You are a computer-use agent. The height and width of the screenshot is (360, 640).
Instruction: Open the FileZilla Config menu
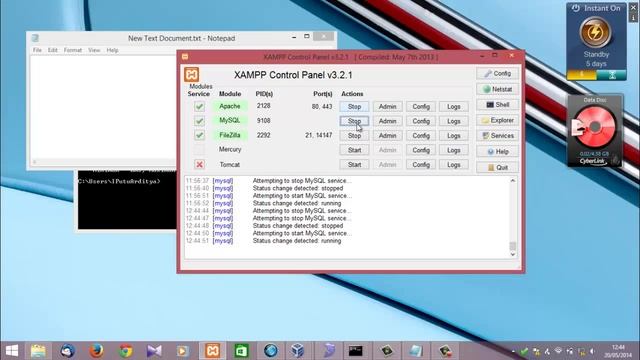tap(421, 136)
